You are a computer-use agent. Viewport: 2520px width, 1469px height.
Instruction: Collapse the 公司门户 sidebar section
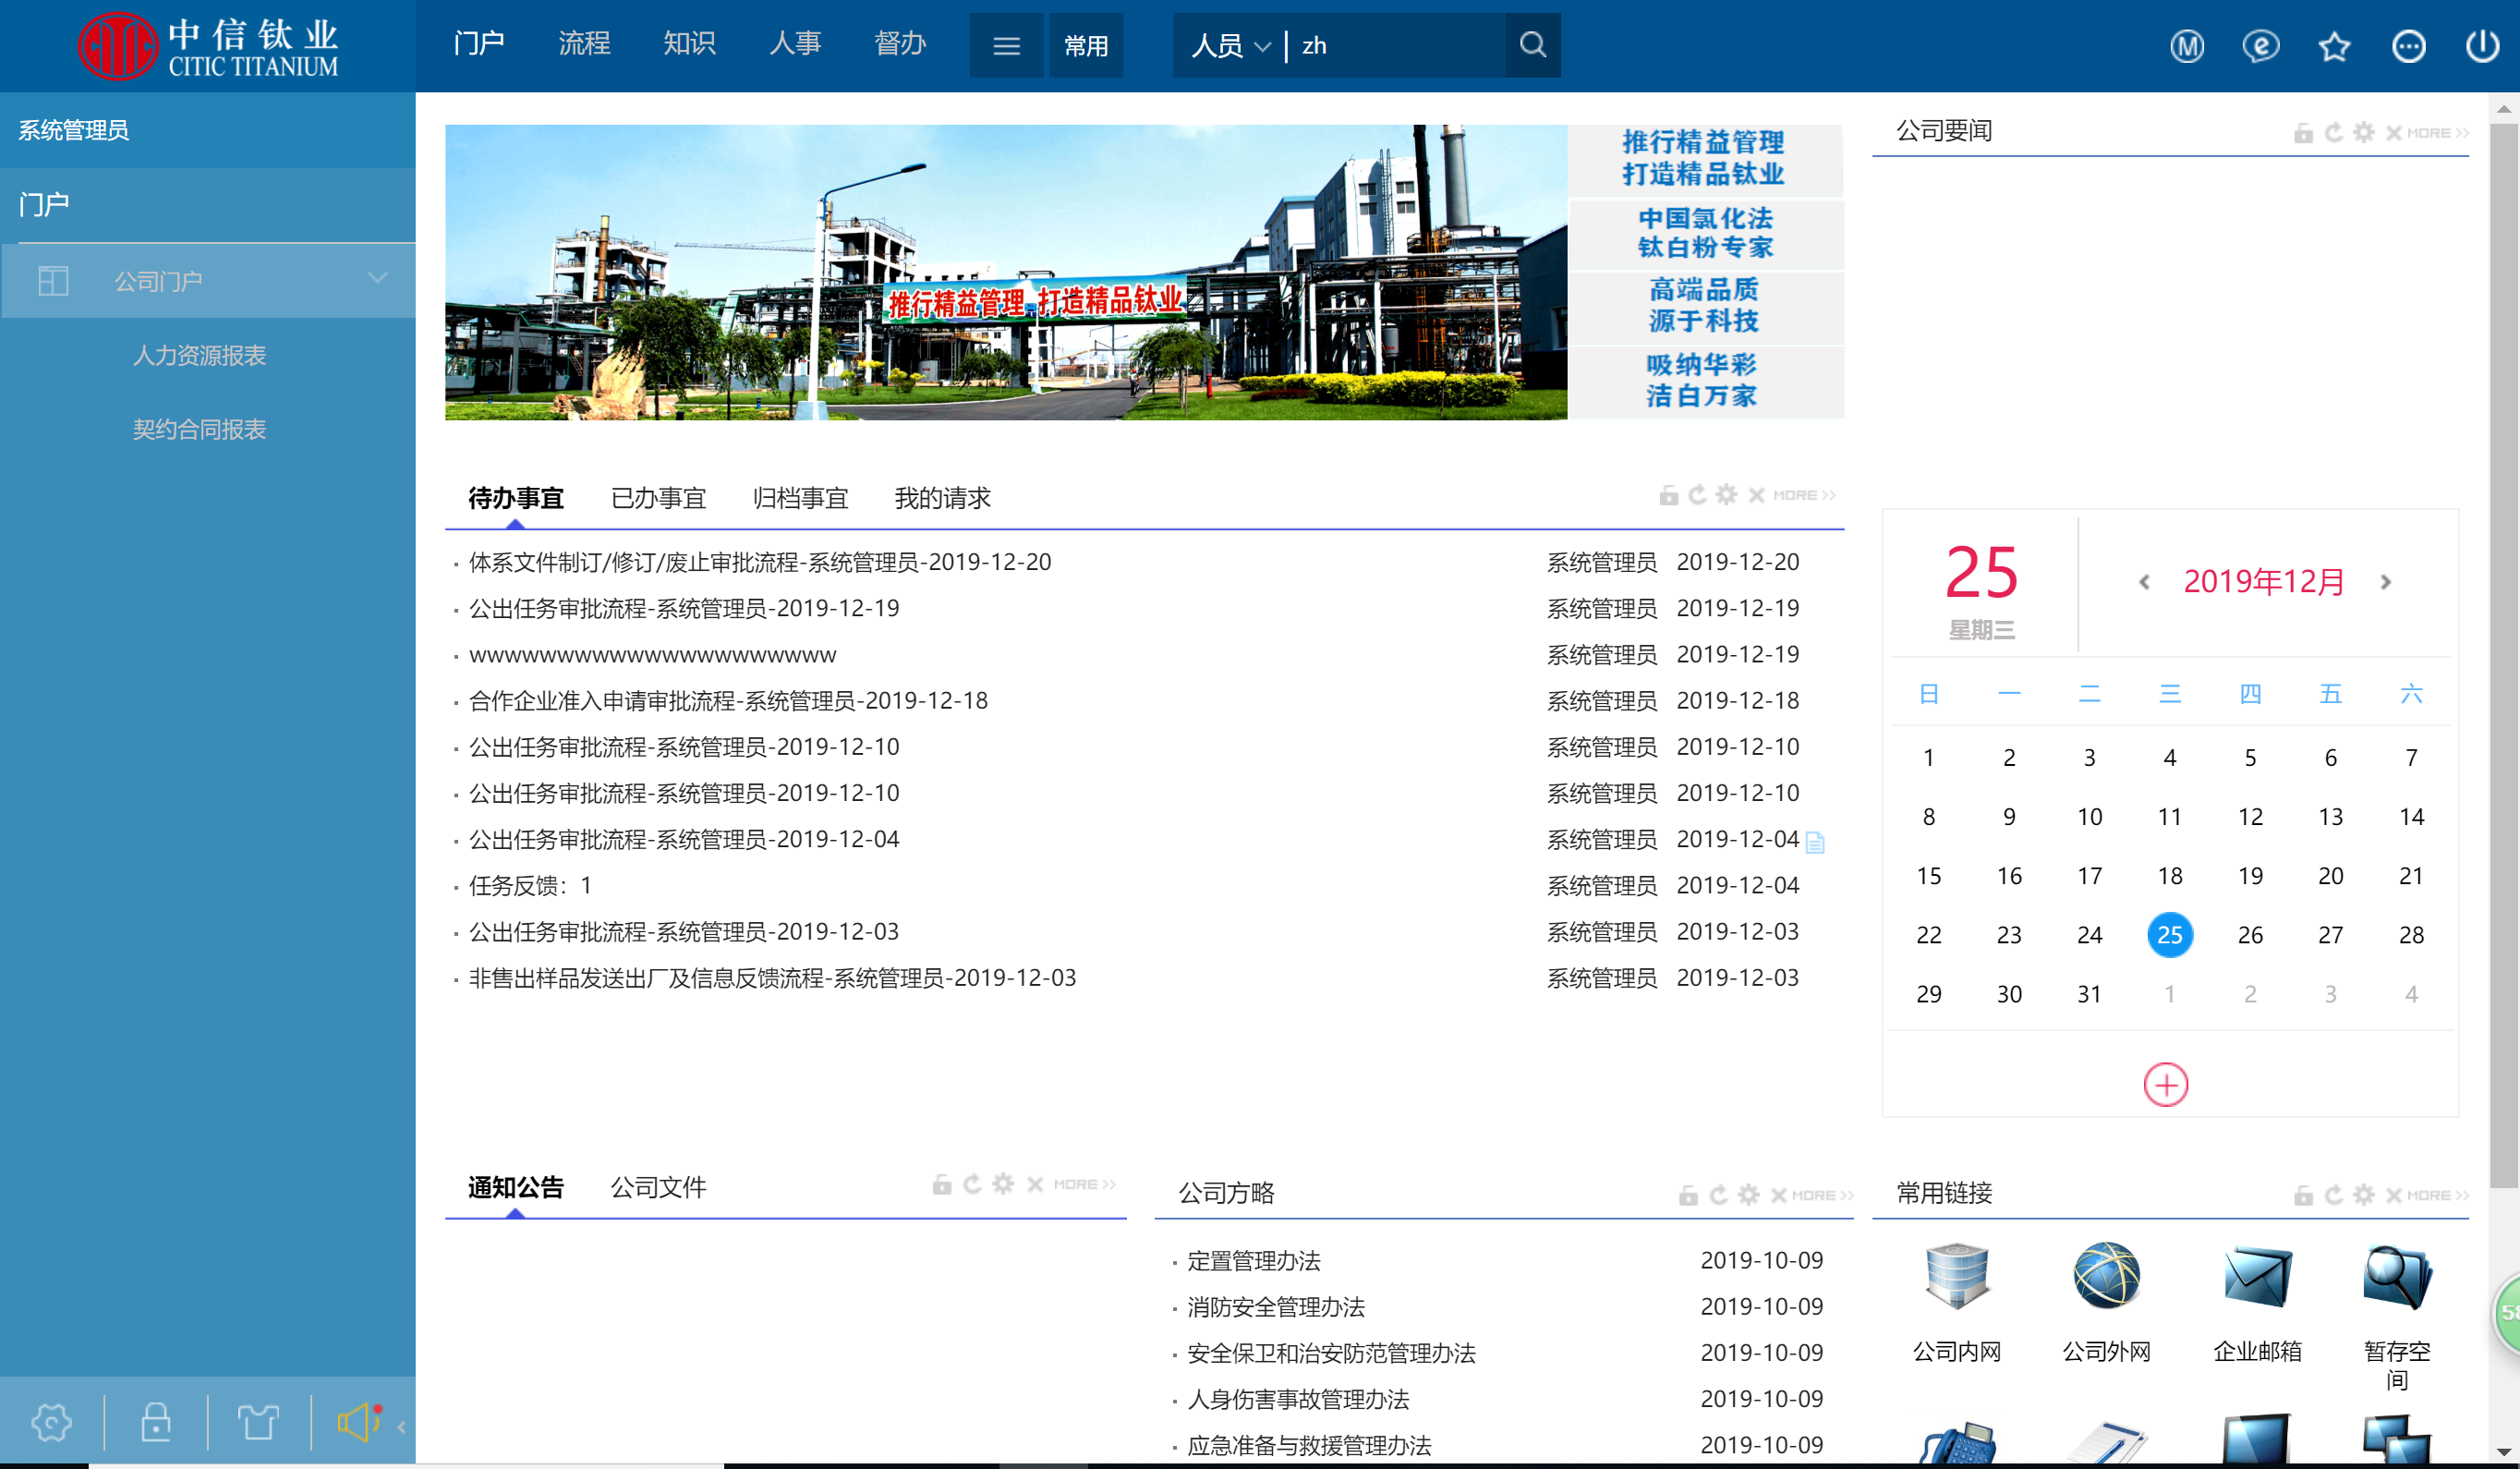(377, 279)
